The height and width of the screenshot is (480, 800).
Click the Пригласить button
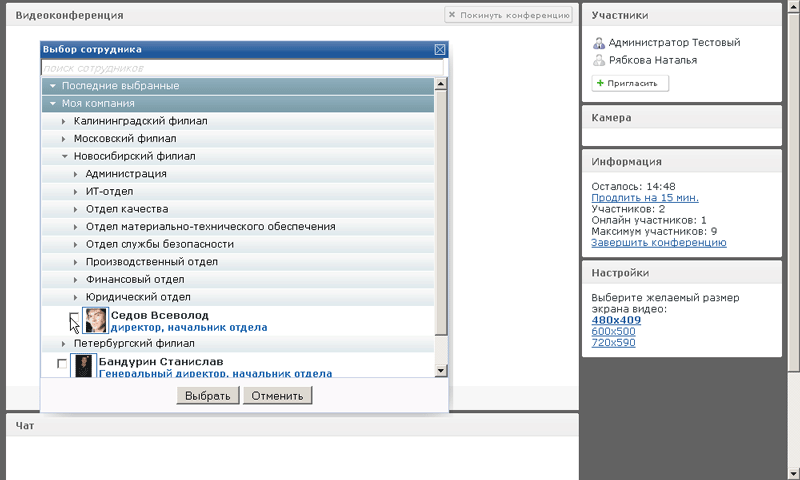[630, 83]
